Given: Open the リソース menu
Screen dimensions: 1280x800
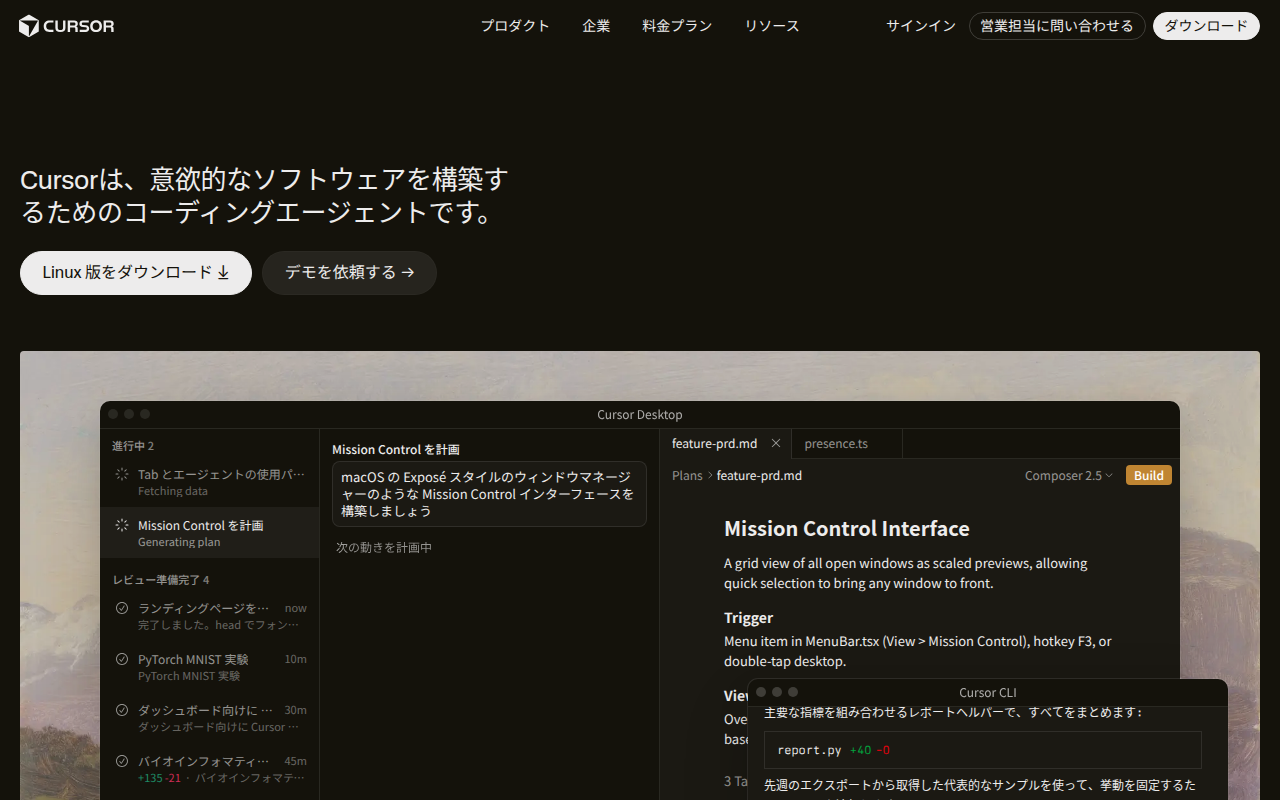Looking at the screenshot, I should coord(772,26).
